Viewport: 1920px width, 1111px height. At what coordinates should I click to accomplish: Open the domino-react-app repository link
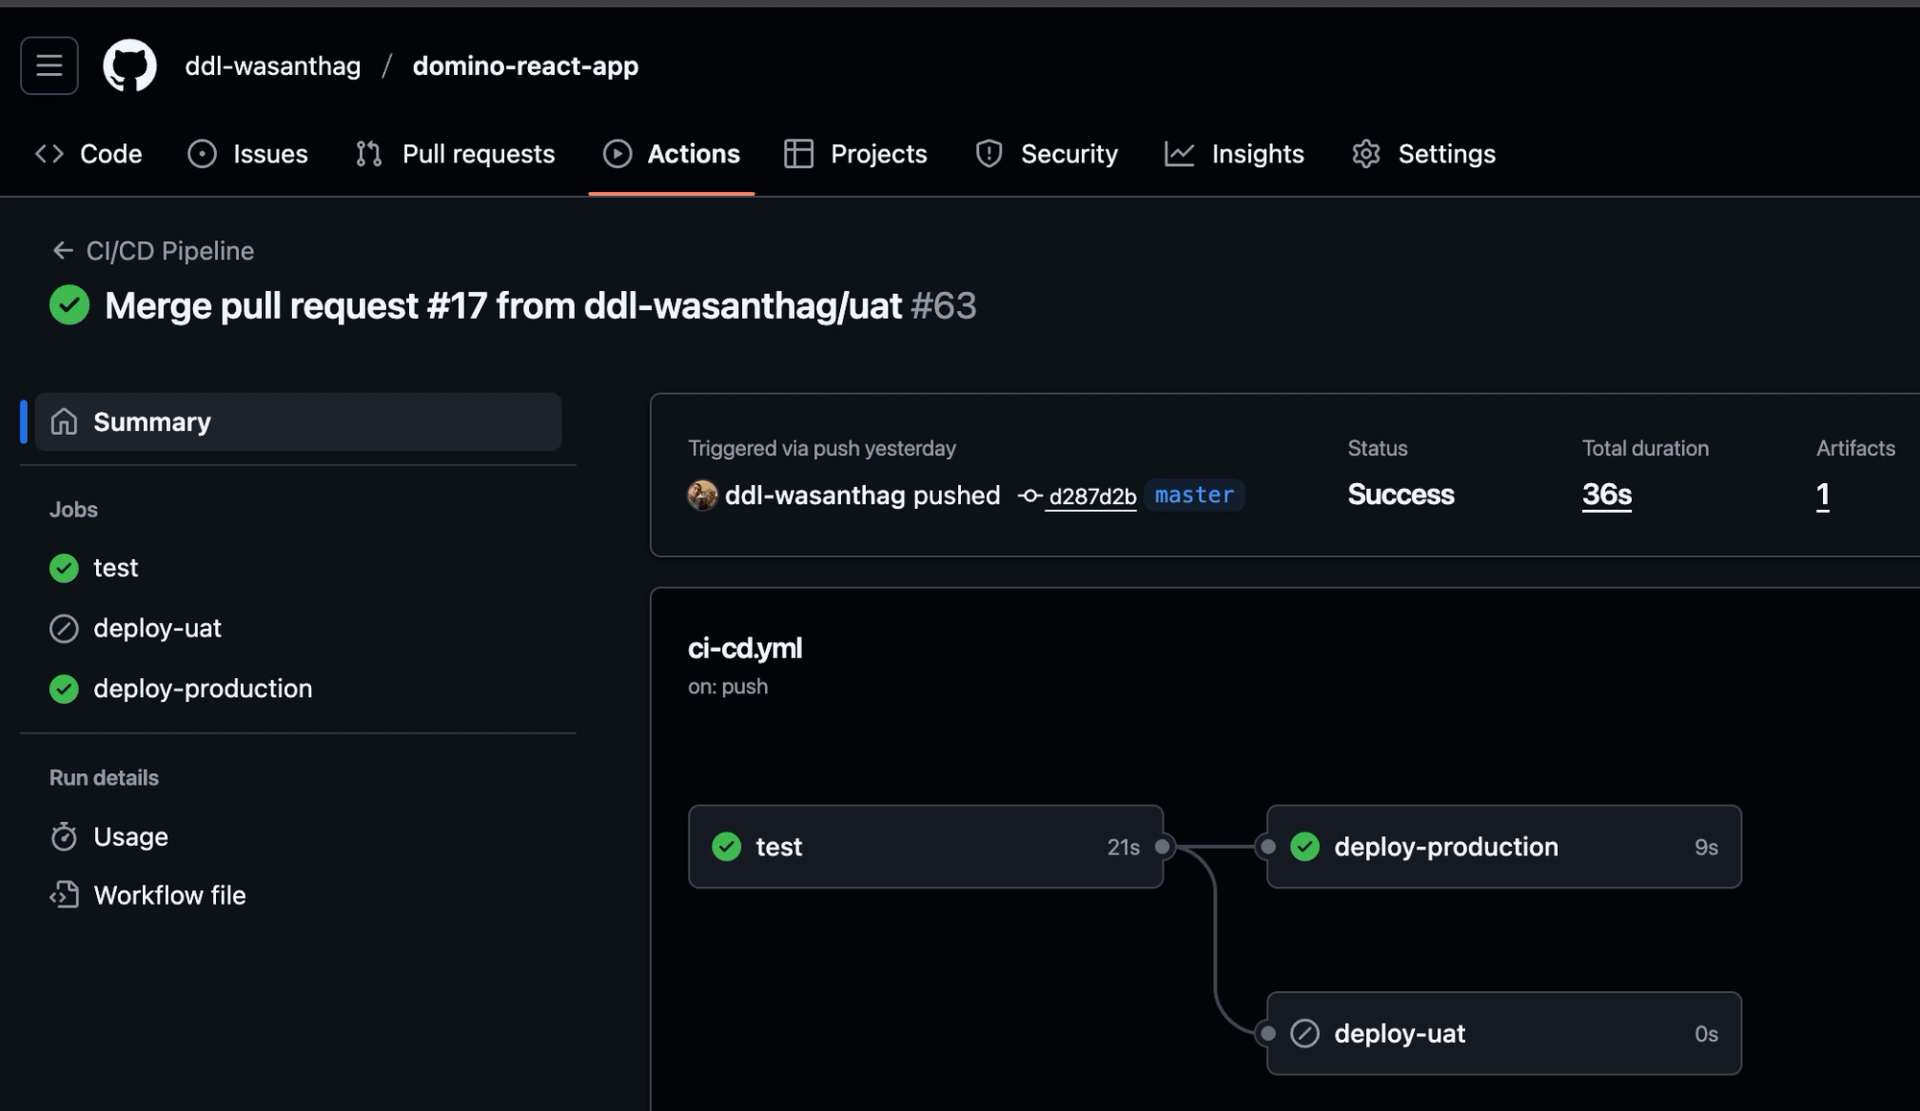pyautogui.click(x=525, y=65)
